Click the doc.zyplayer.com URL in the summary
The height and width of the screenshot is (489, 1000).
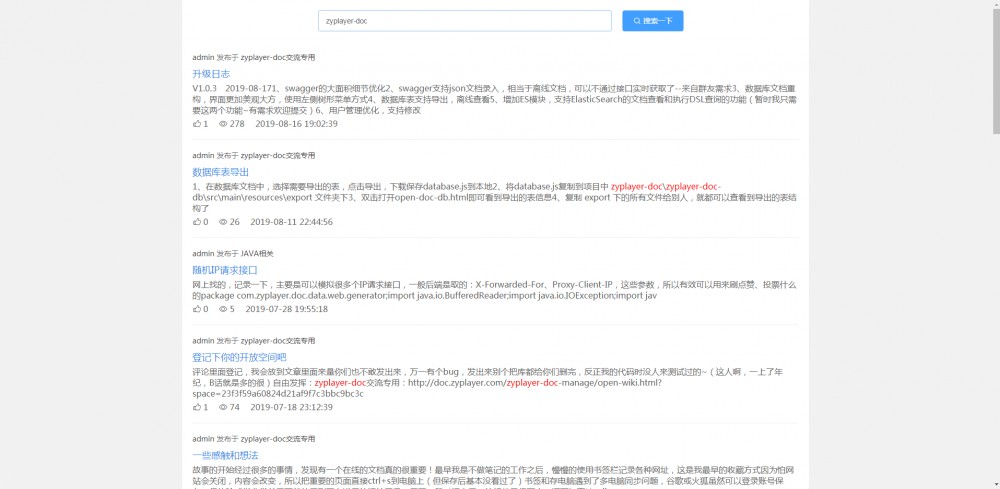[427, 388]
